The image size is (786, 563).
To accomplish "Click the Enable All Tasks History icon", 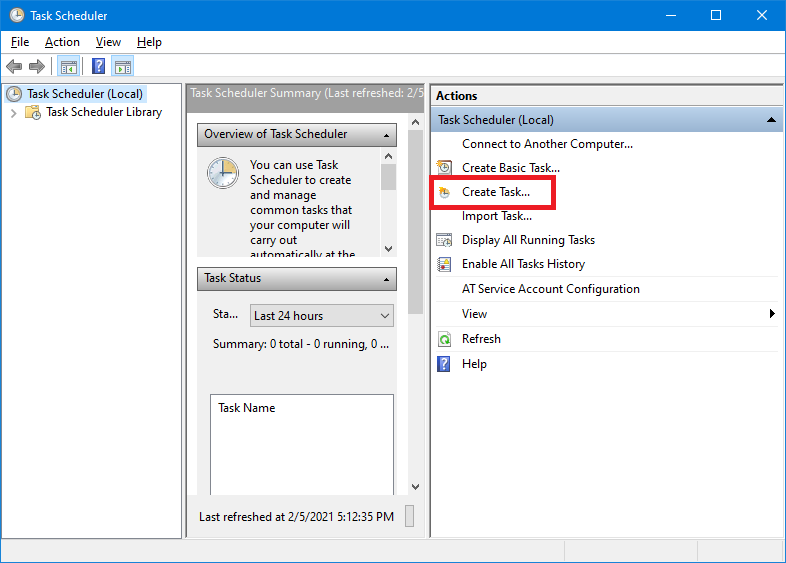I will 444,264.
